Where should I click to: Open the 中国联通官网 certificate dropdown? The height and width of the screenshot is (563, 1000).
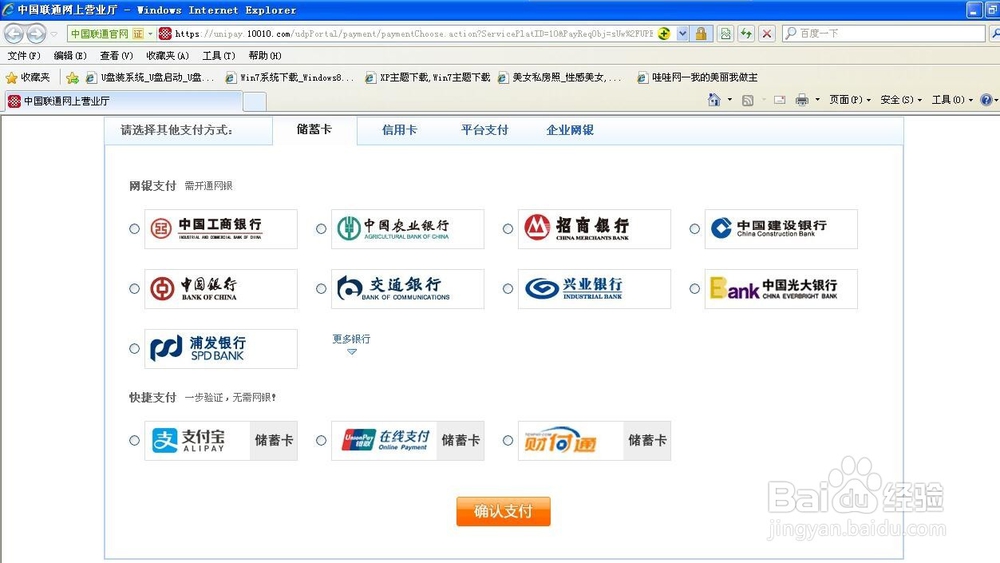pyautogui.click(x=151, y=34)
